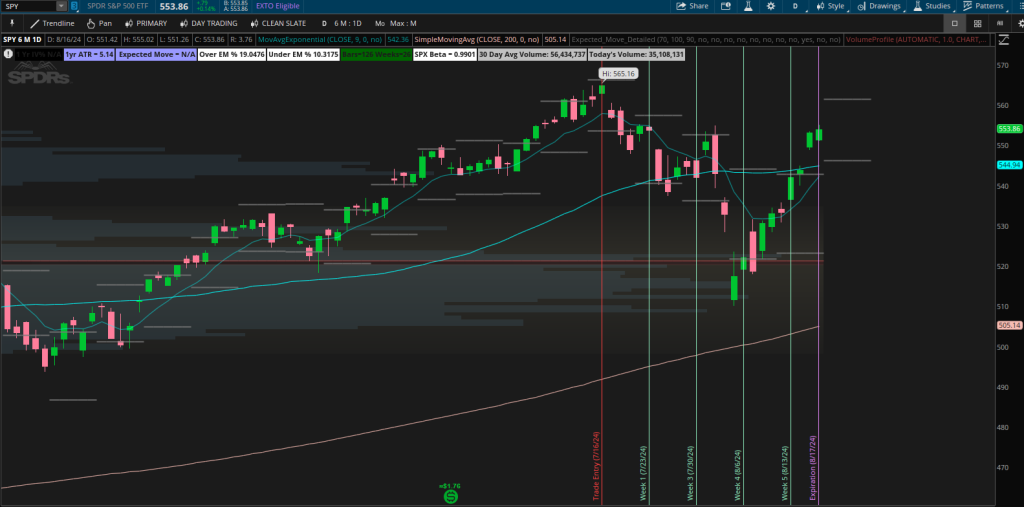The width and height of the screenshot is (1024, 507).
Task: Click the Hi: 565.16 price bubble
Action: pyautogui.click(x=618, y=74)
